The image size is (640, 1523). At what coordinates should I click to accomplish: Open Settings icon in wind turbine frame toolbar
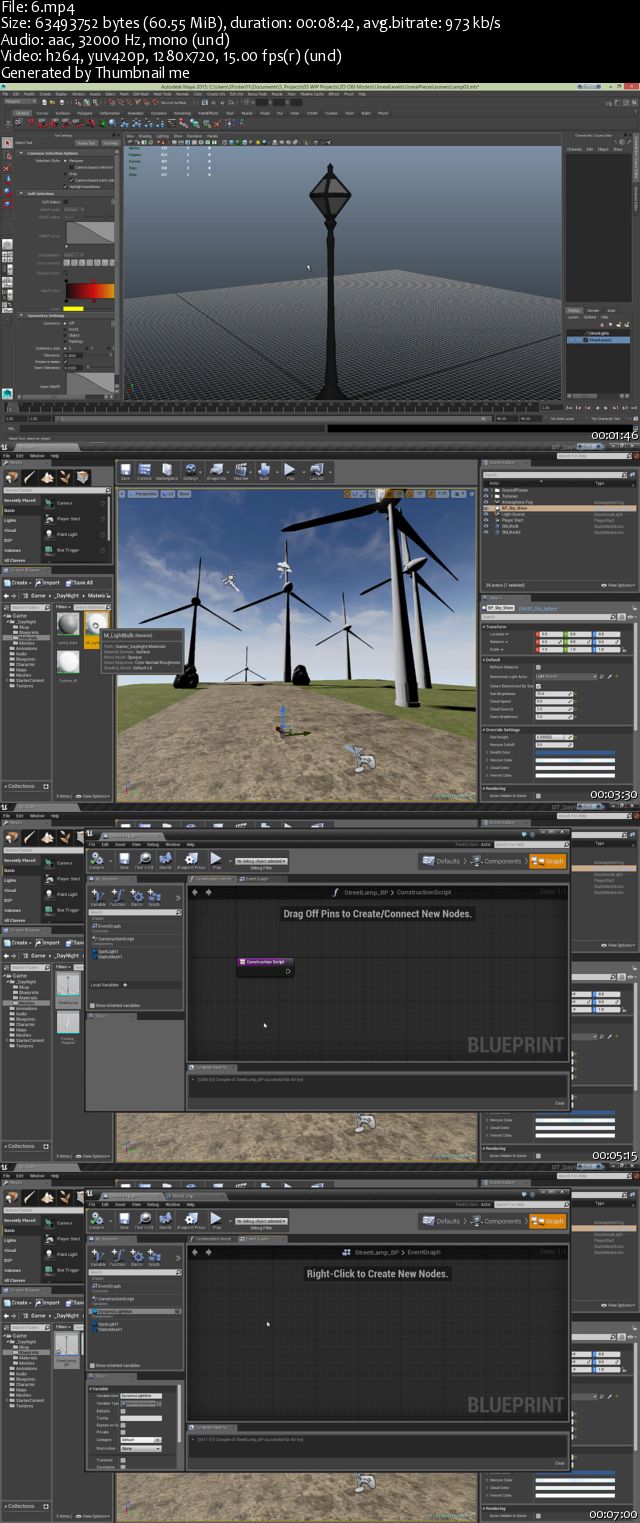pyautogui.click(x=190, y=471)
